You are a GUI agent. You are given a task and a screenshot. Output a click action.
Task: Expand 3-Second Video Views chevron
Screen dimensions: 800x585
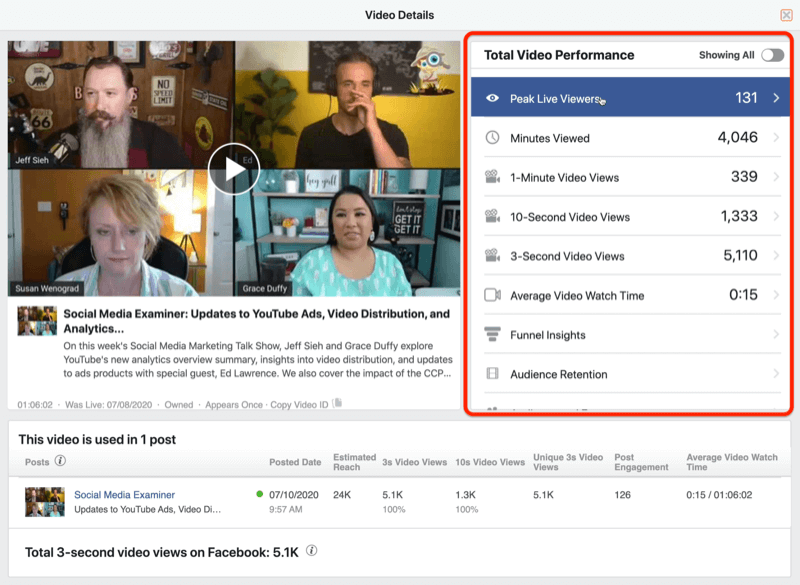(776, 256)
